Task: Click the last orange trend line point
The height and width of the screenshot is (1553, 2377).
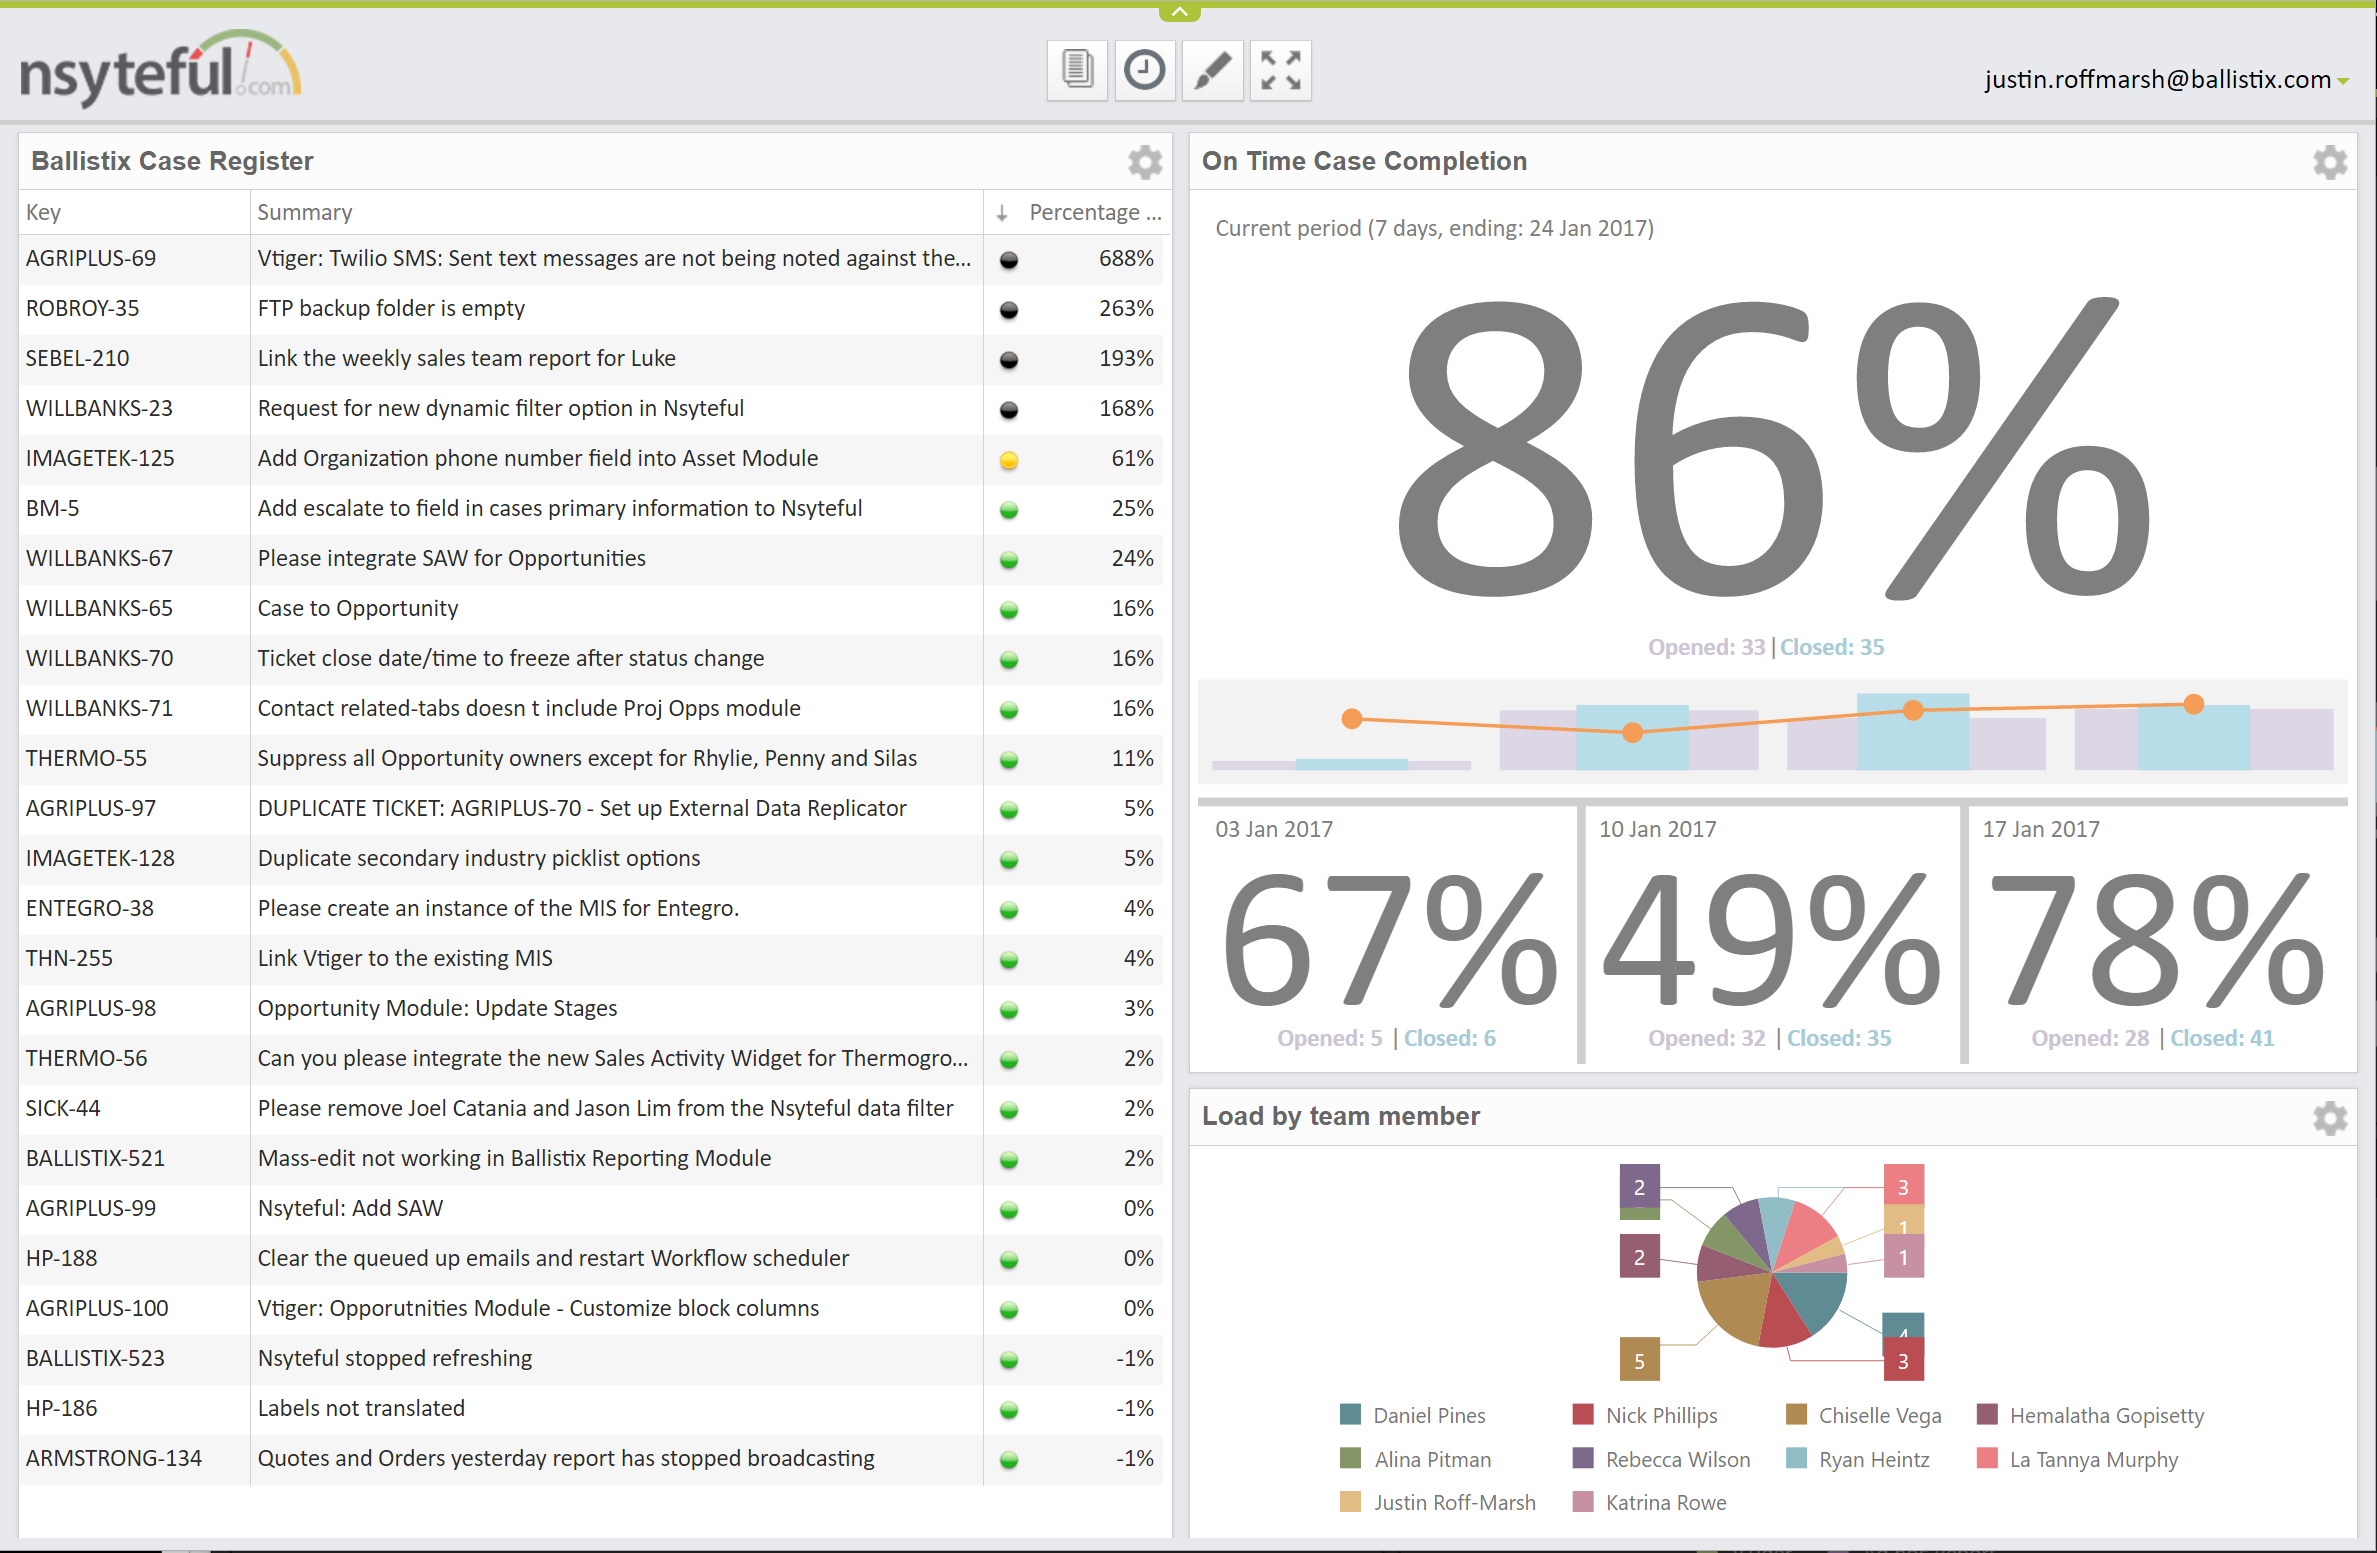Action: [x=2194, y=704]
